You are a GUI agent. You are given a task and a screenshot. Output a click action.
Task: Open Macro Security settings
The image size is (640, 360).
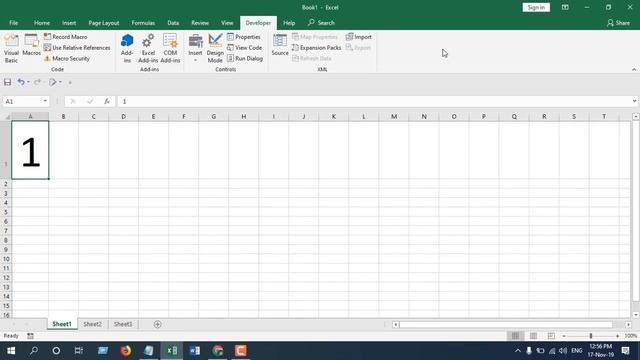point(67,58)
